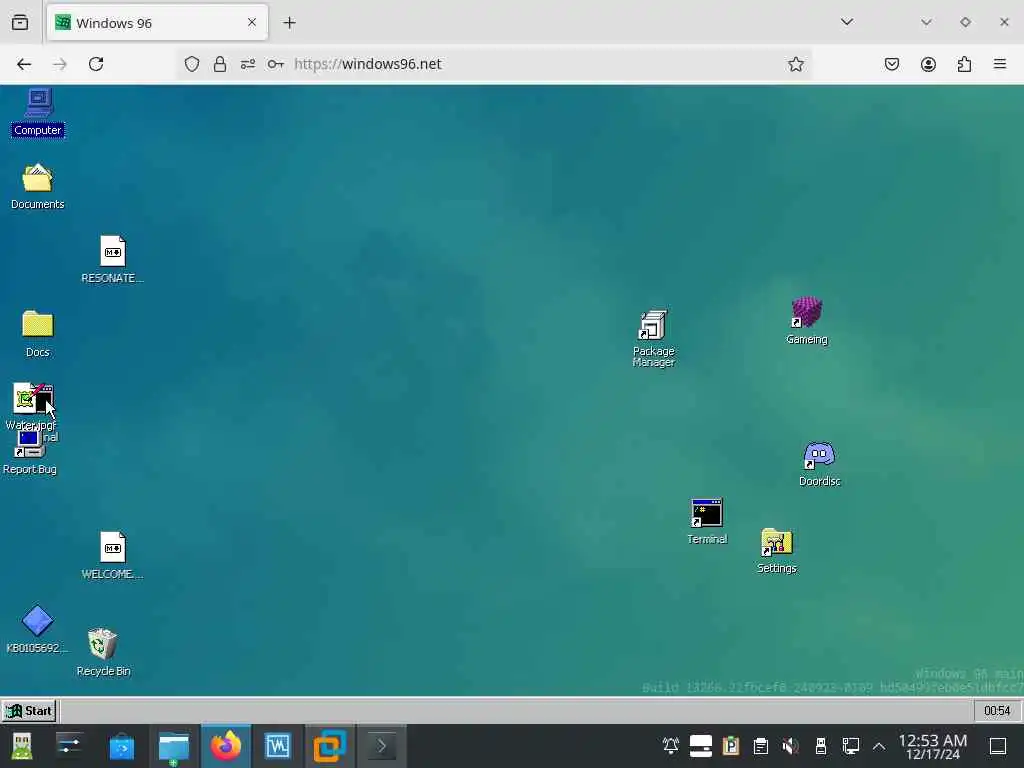The height and width of the screenshot is (768, 1024).
Task: Click the Windows 96 taskbar clock
Action: 997,711
